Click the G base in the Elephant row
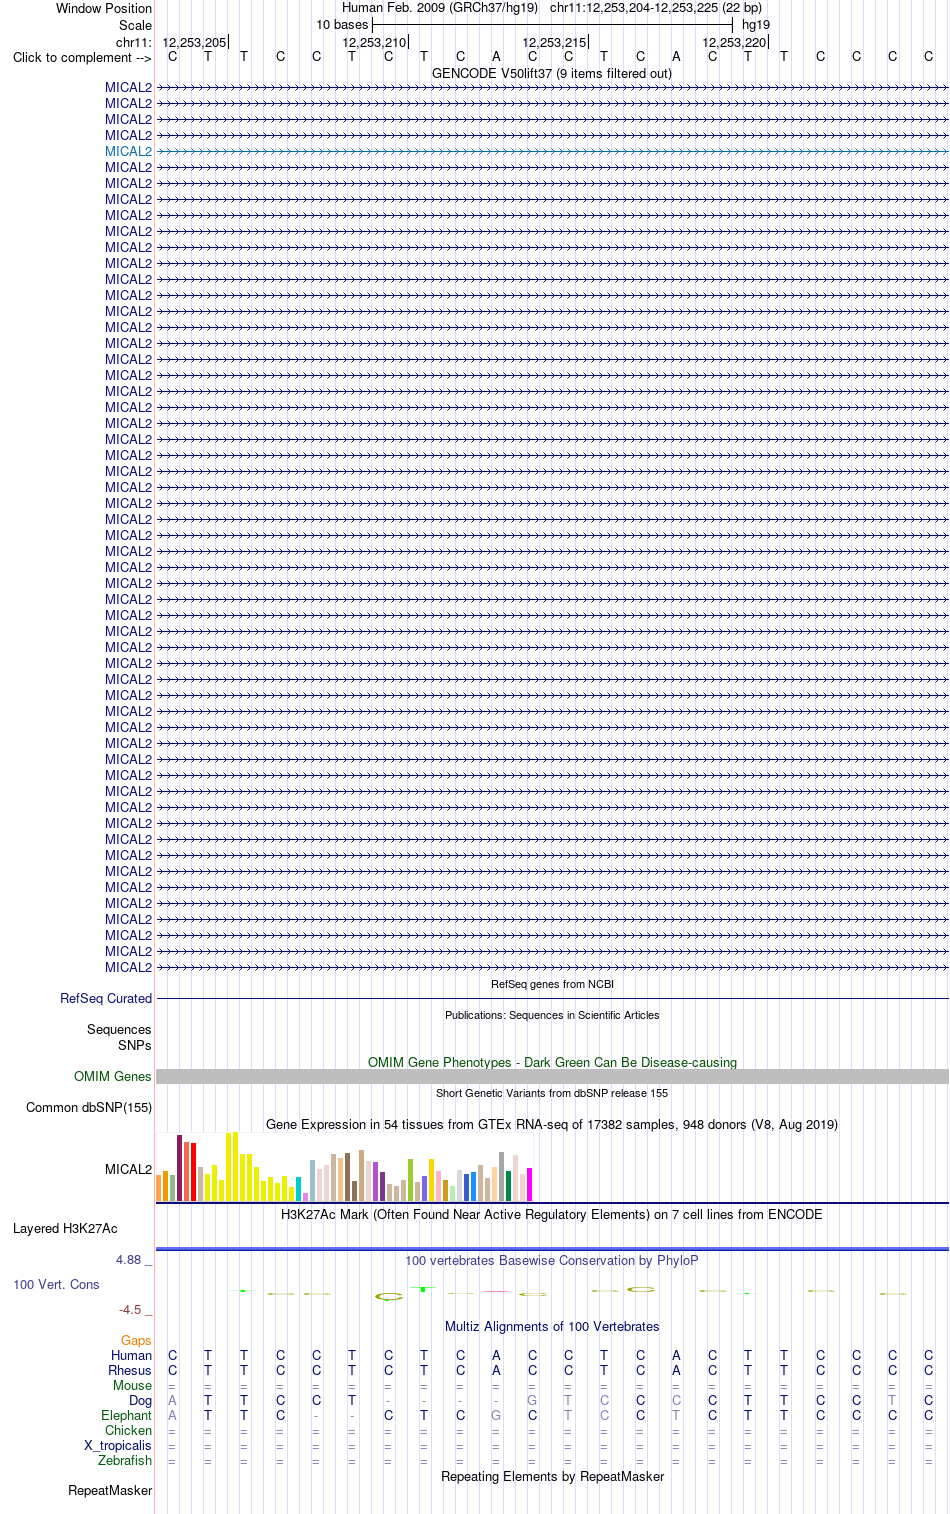The image size is (950, 1514). (x=496, y=1415)
